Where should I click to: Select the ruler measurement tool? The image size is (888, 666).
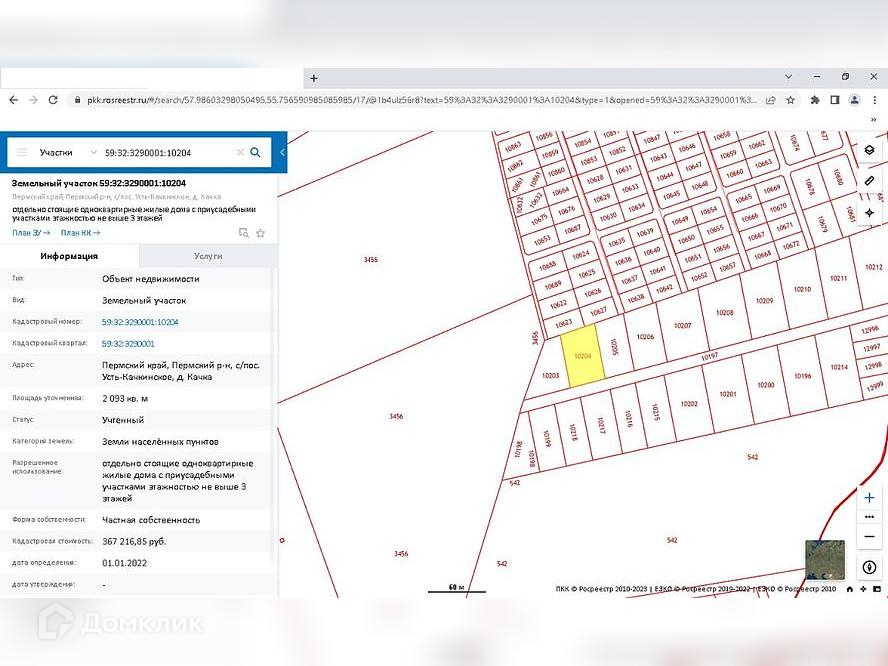[869, 181]
